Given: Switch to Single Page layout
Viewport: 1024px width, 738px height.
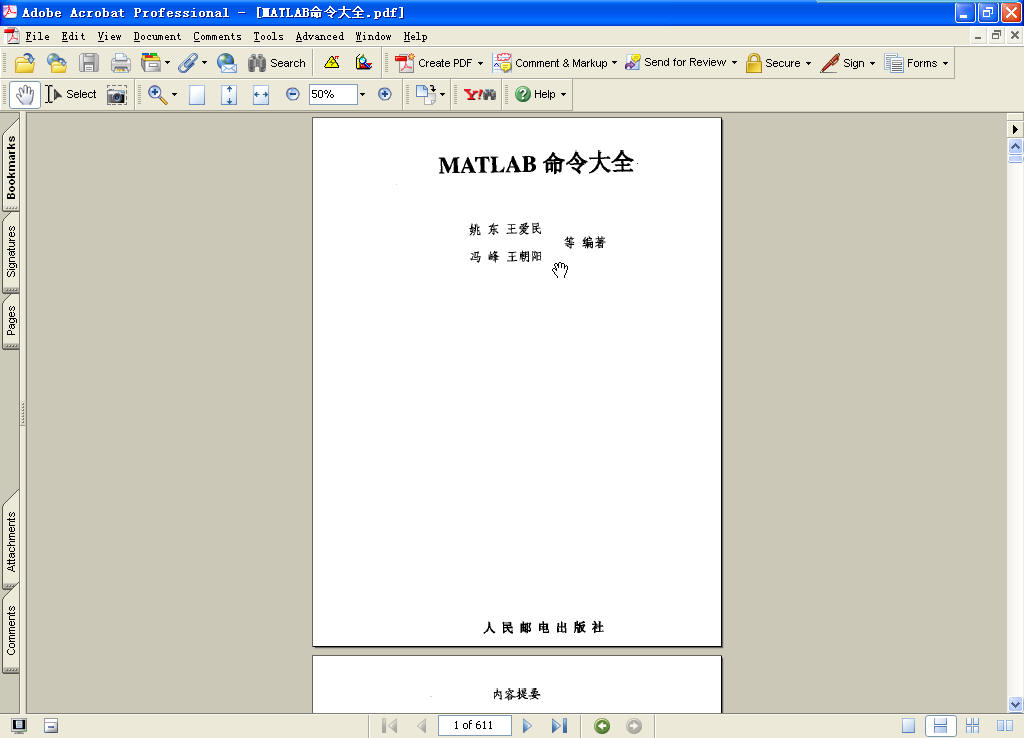Looking at the screenshot, I should click(908, 726).
